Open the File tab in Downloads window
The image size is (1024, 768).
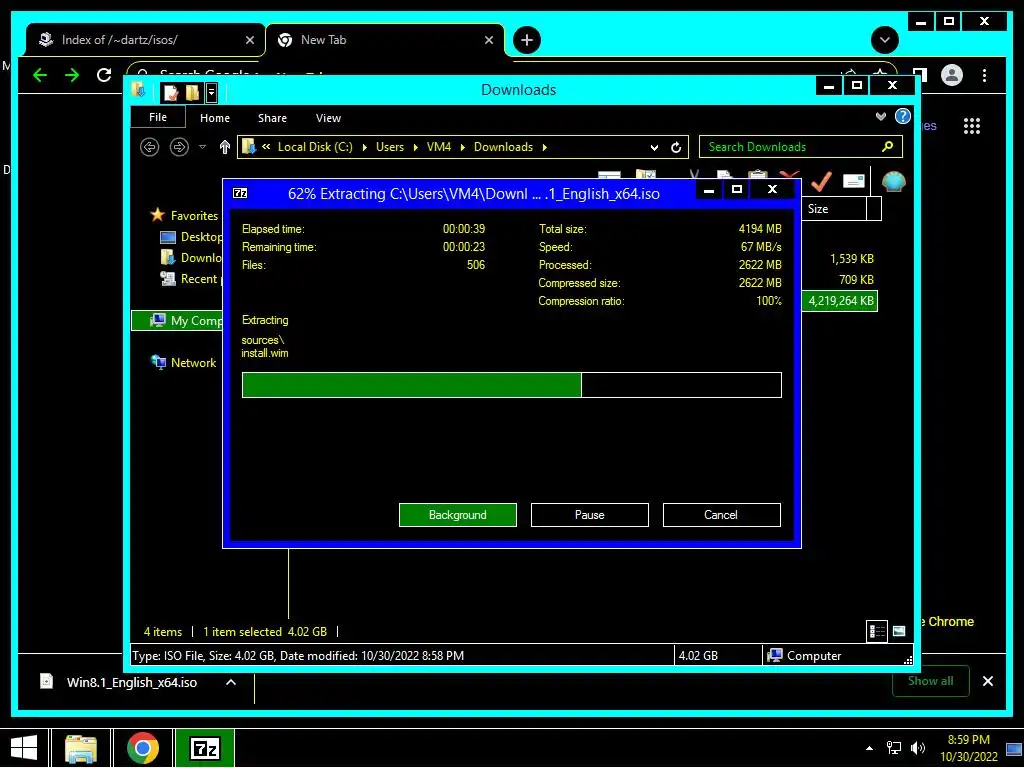point(158,118)
